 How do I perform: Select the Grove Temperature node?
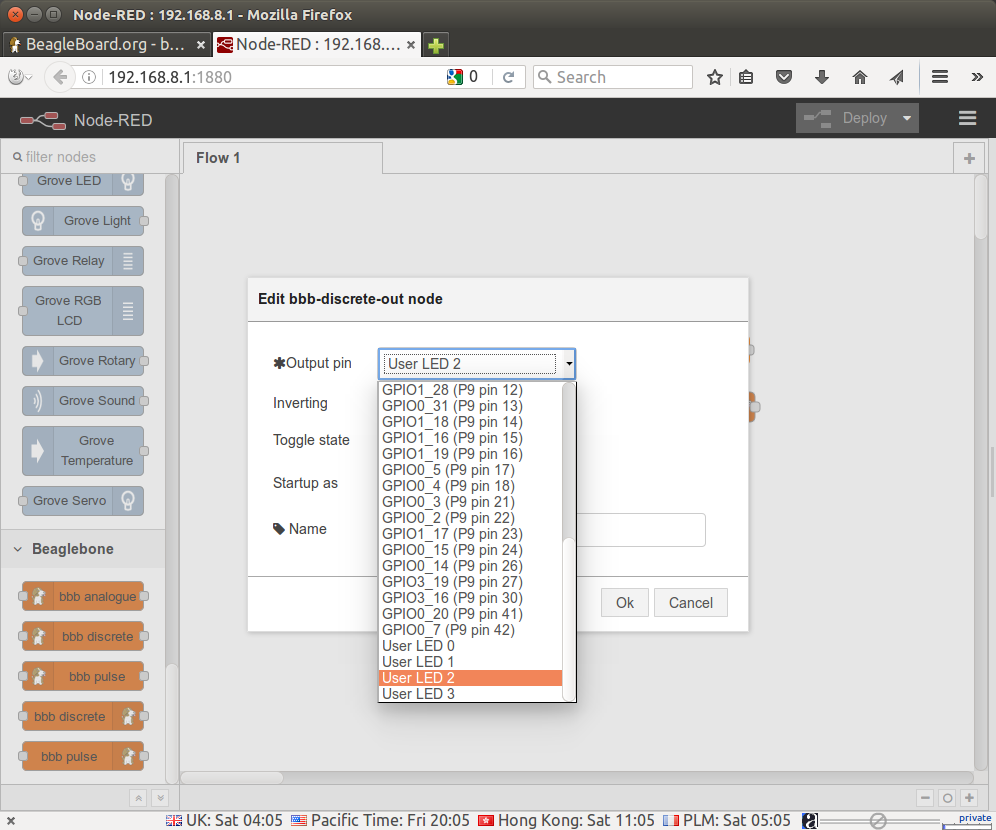83,451
